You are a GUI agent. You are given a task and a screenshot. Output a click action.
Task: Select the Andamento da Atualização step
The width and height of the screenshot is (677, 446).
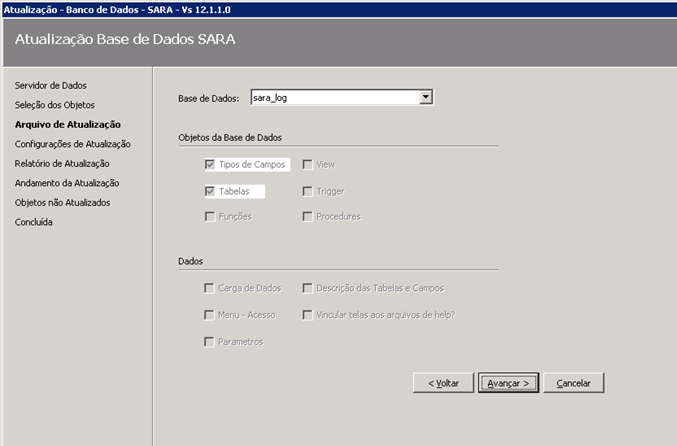coord(67,183)
